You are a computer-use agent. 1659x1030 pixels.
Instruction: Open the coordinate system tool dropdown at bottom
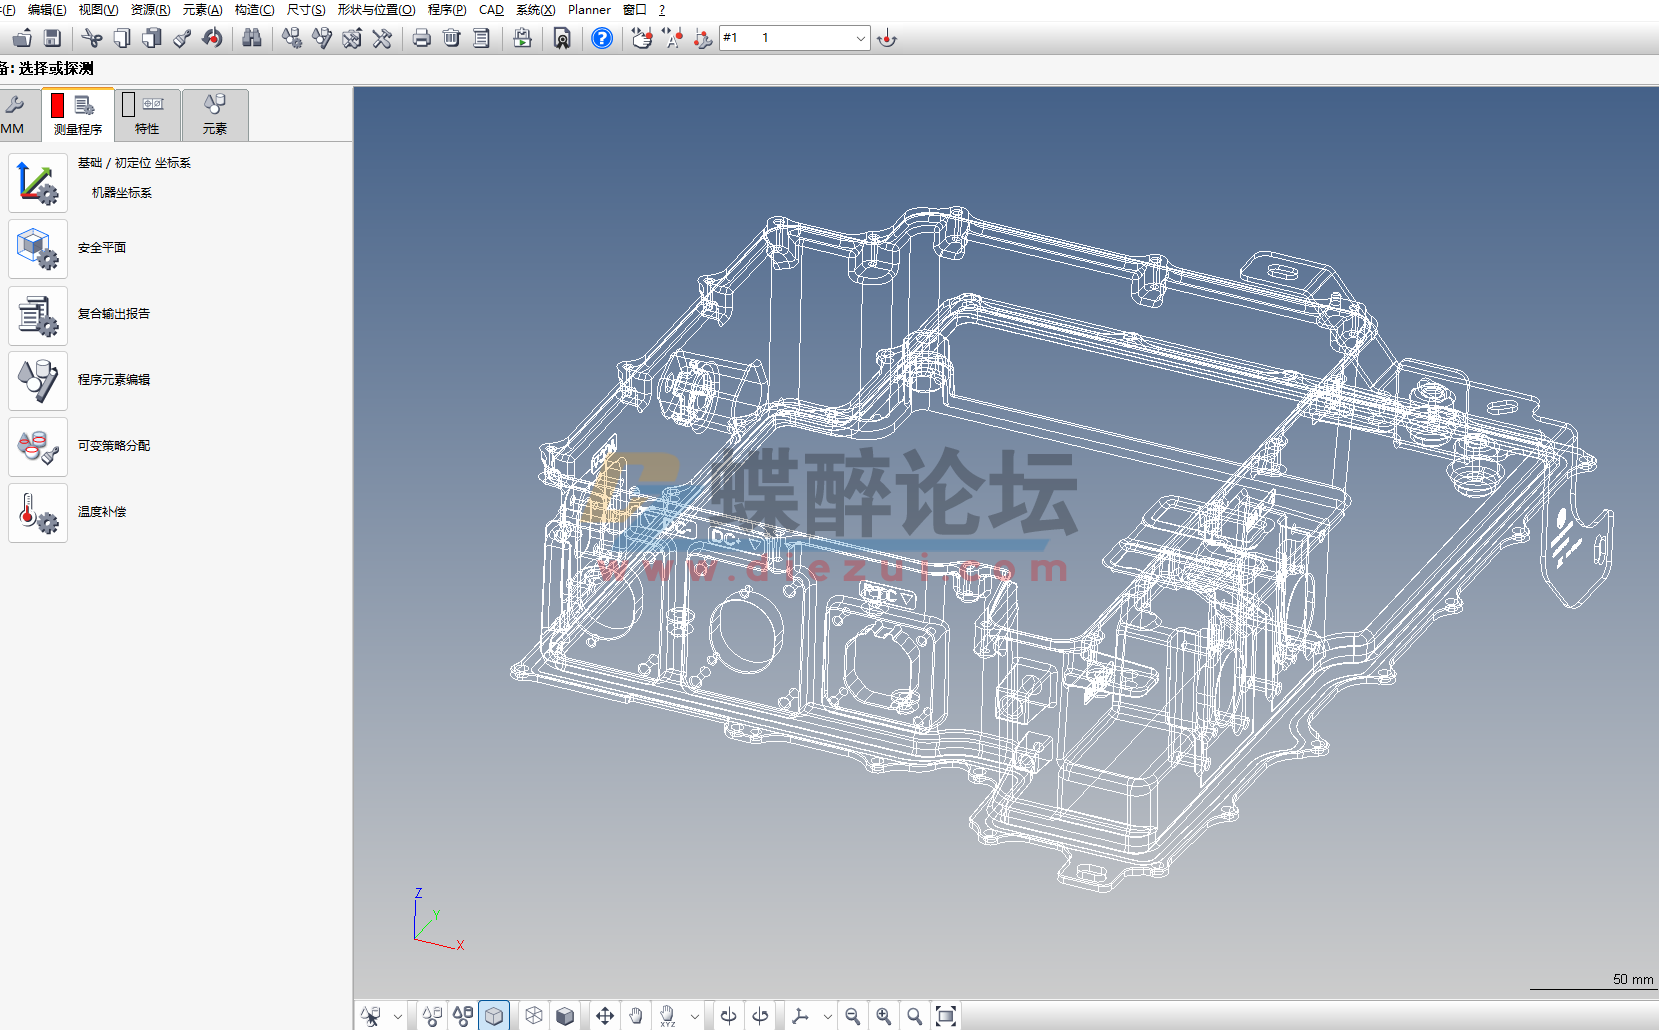click(827, 1015)
